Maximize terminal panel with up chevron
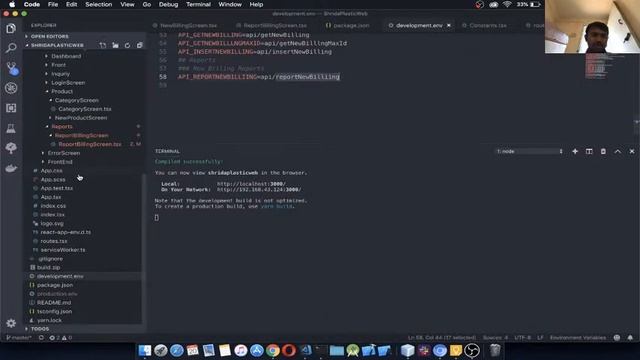This screenshot has width=640, height=360. pos(618,151)
